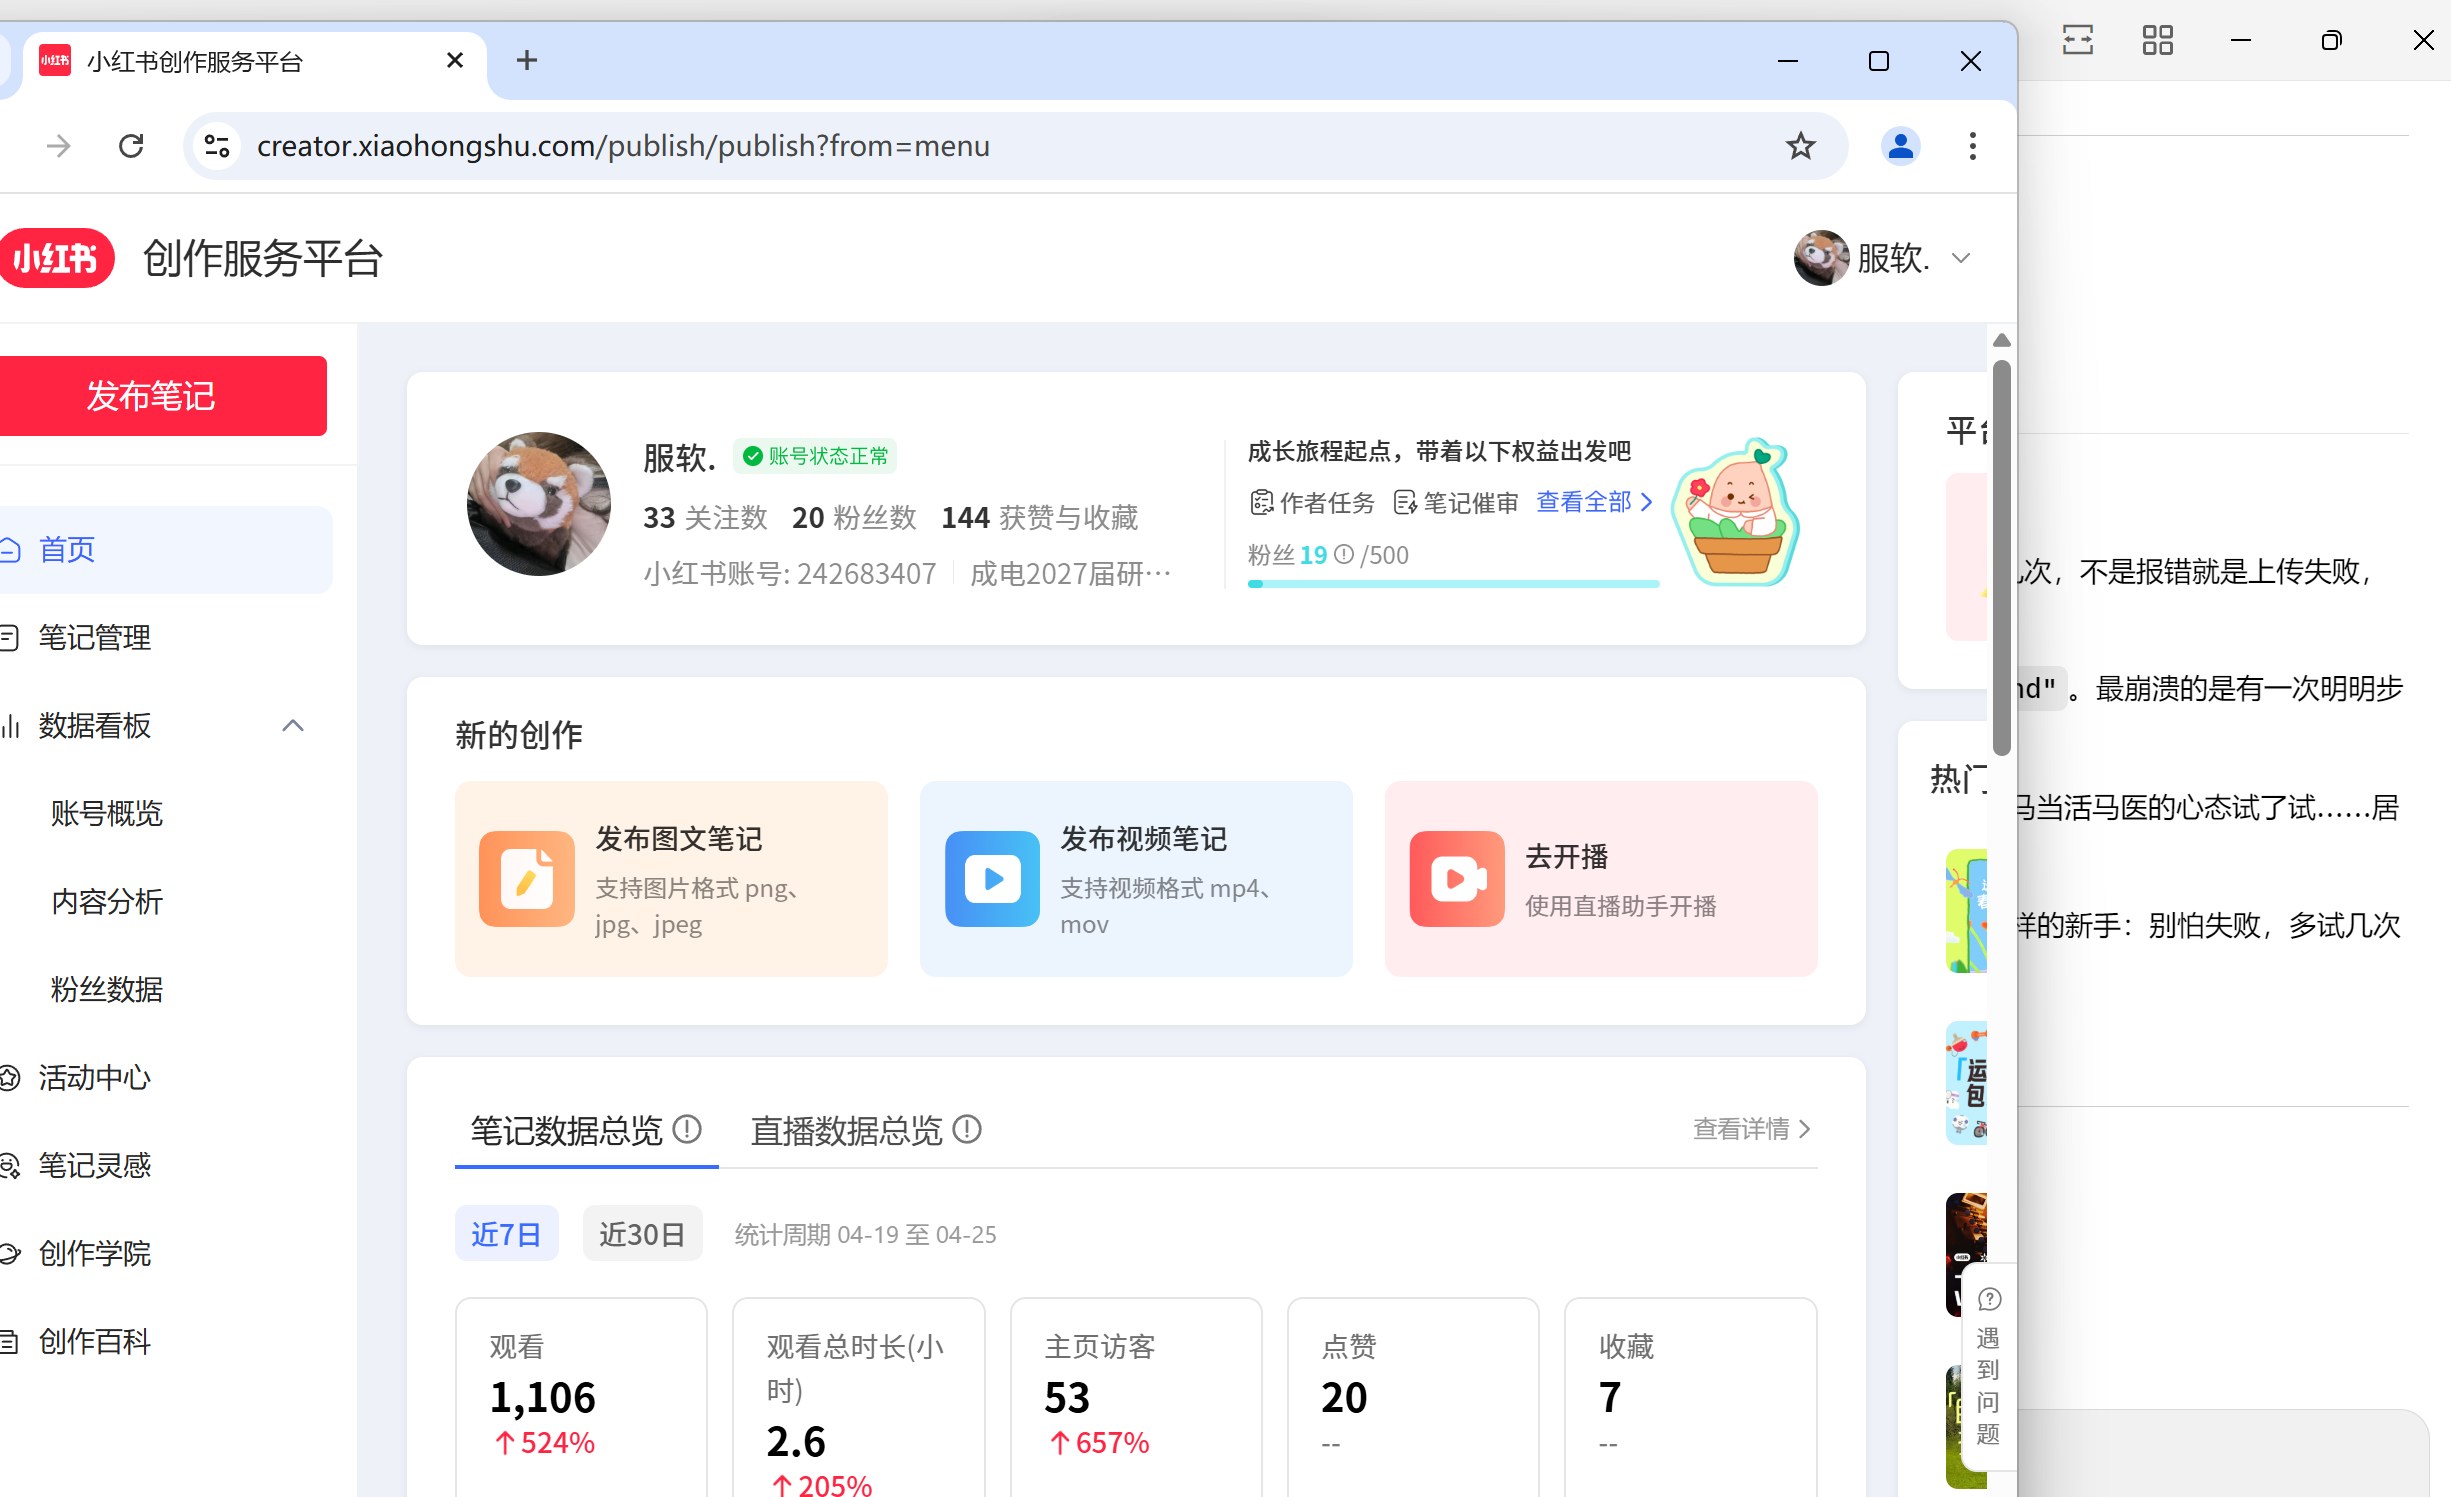Switch to the 直播数据总览 tab

click(x=846, y=1130)
